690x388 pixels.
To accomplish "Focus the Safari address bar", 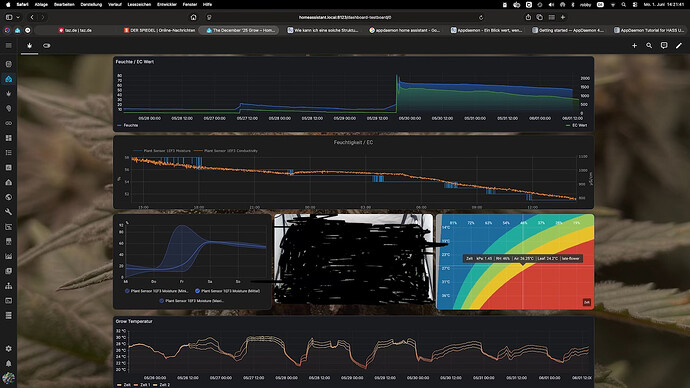I will pyautogui.click(x=345, y=18).
